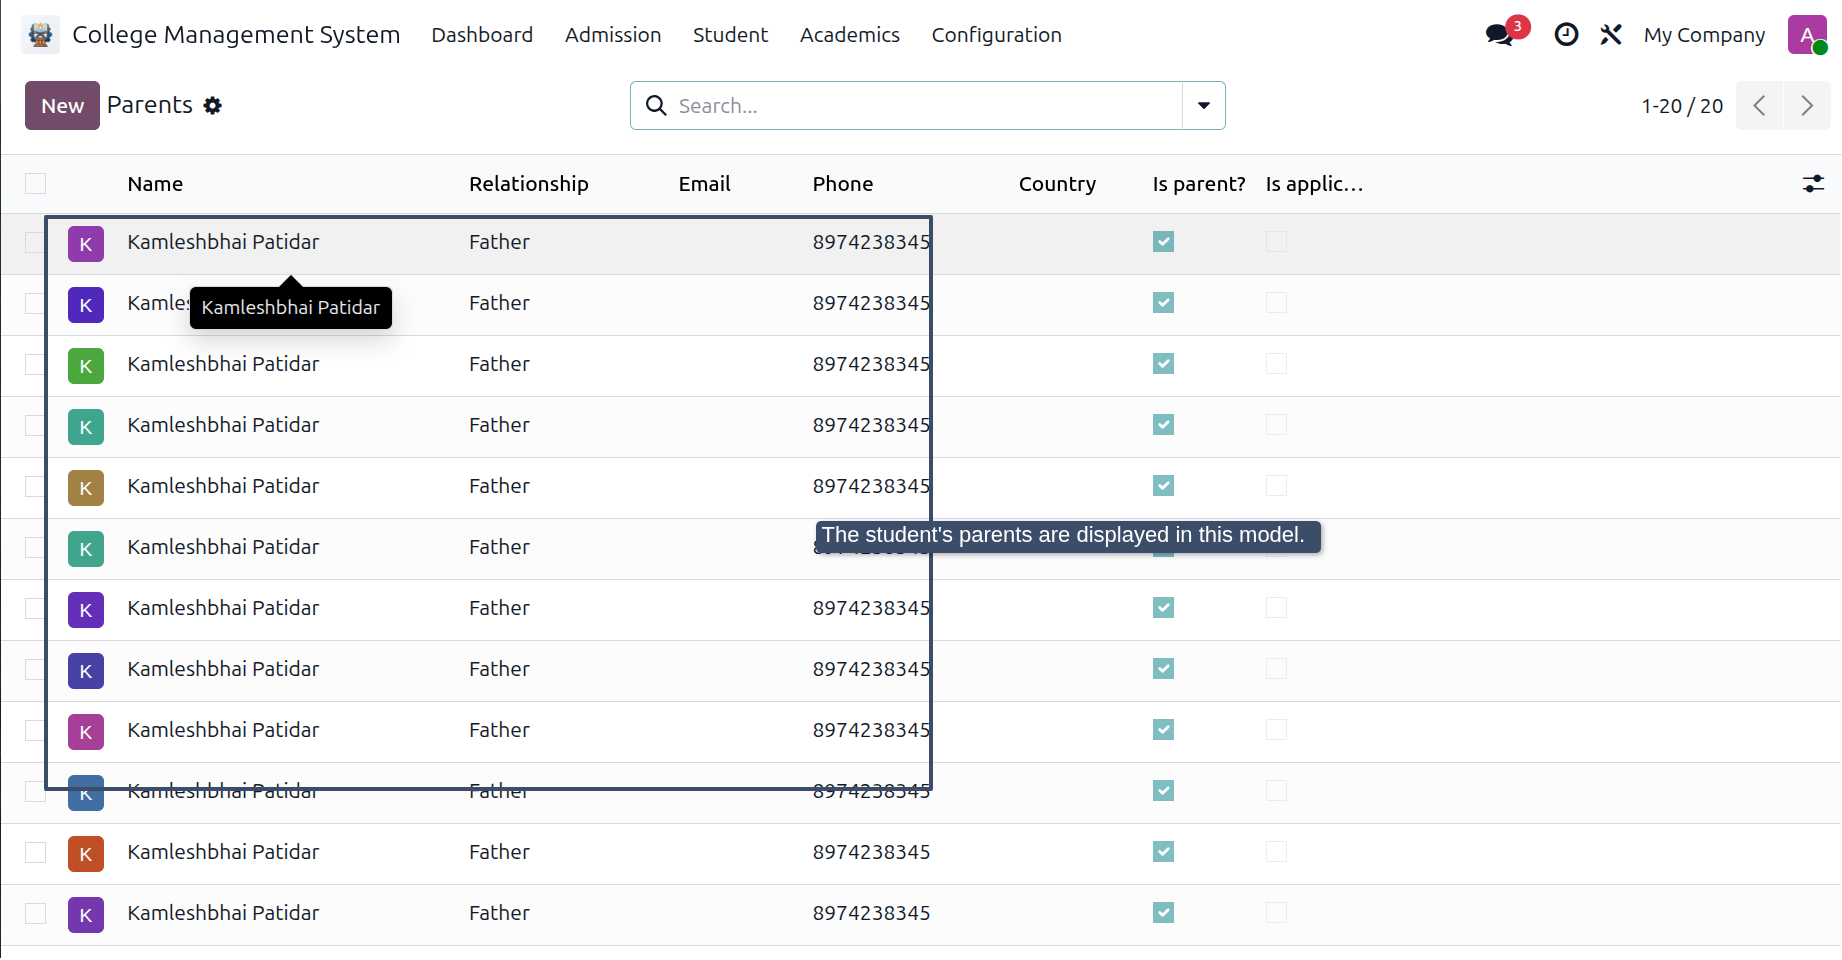The height and width of the screenshot is (960, 1842).
Task: Open the Academics menu
Action: coord(850,35)
